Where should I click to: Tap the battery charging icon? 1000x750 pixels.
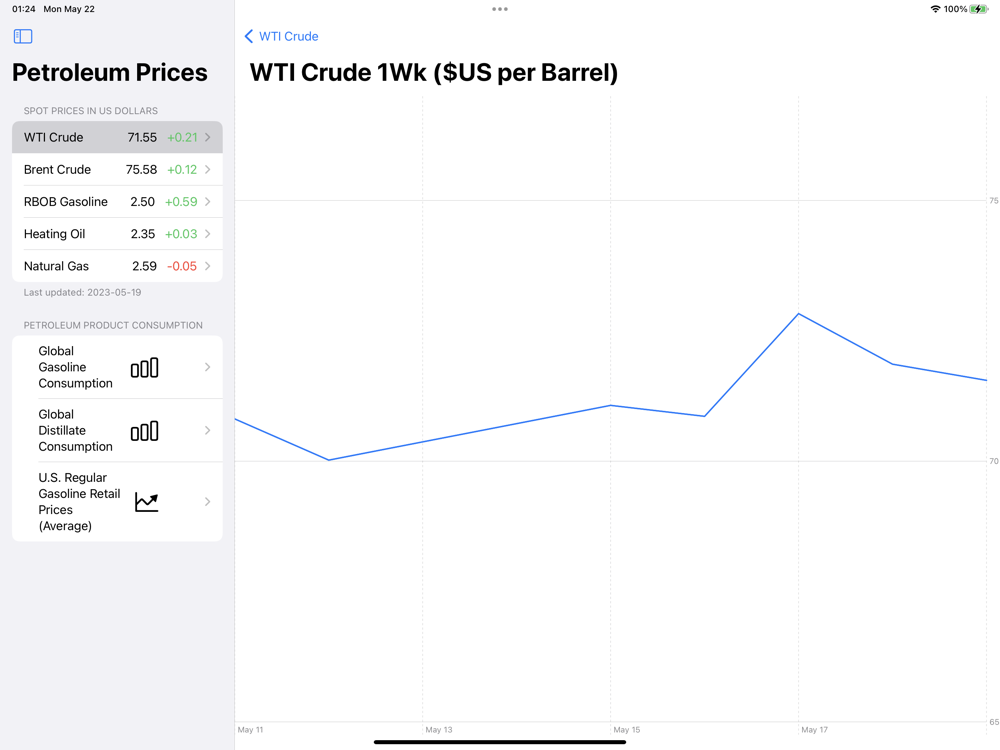[x=979, y=9]
